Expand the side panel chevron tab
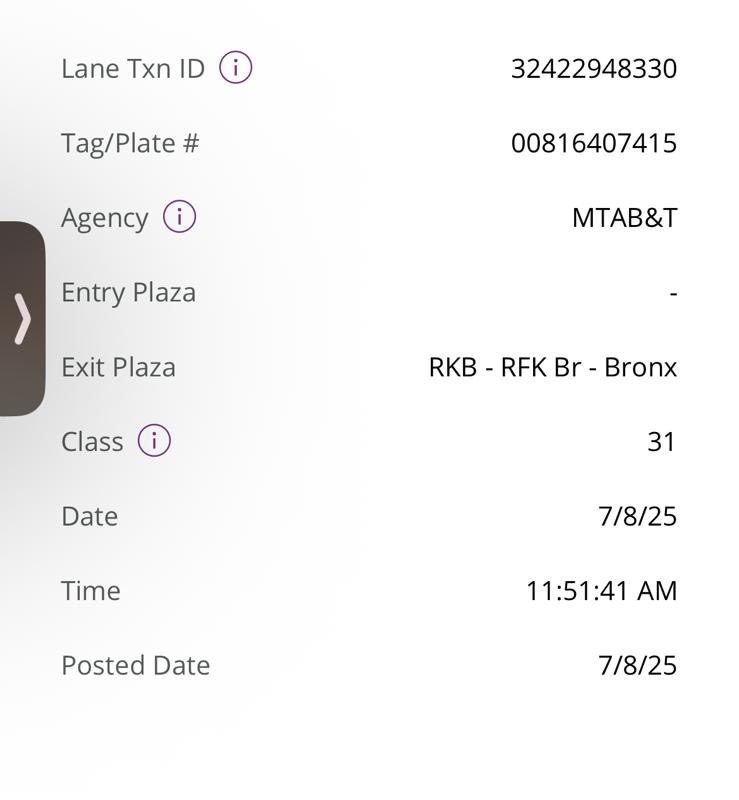739x800 pixels. click(x=22, y=319)
